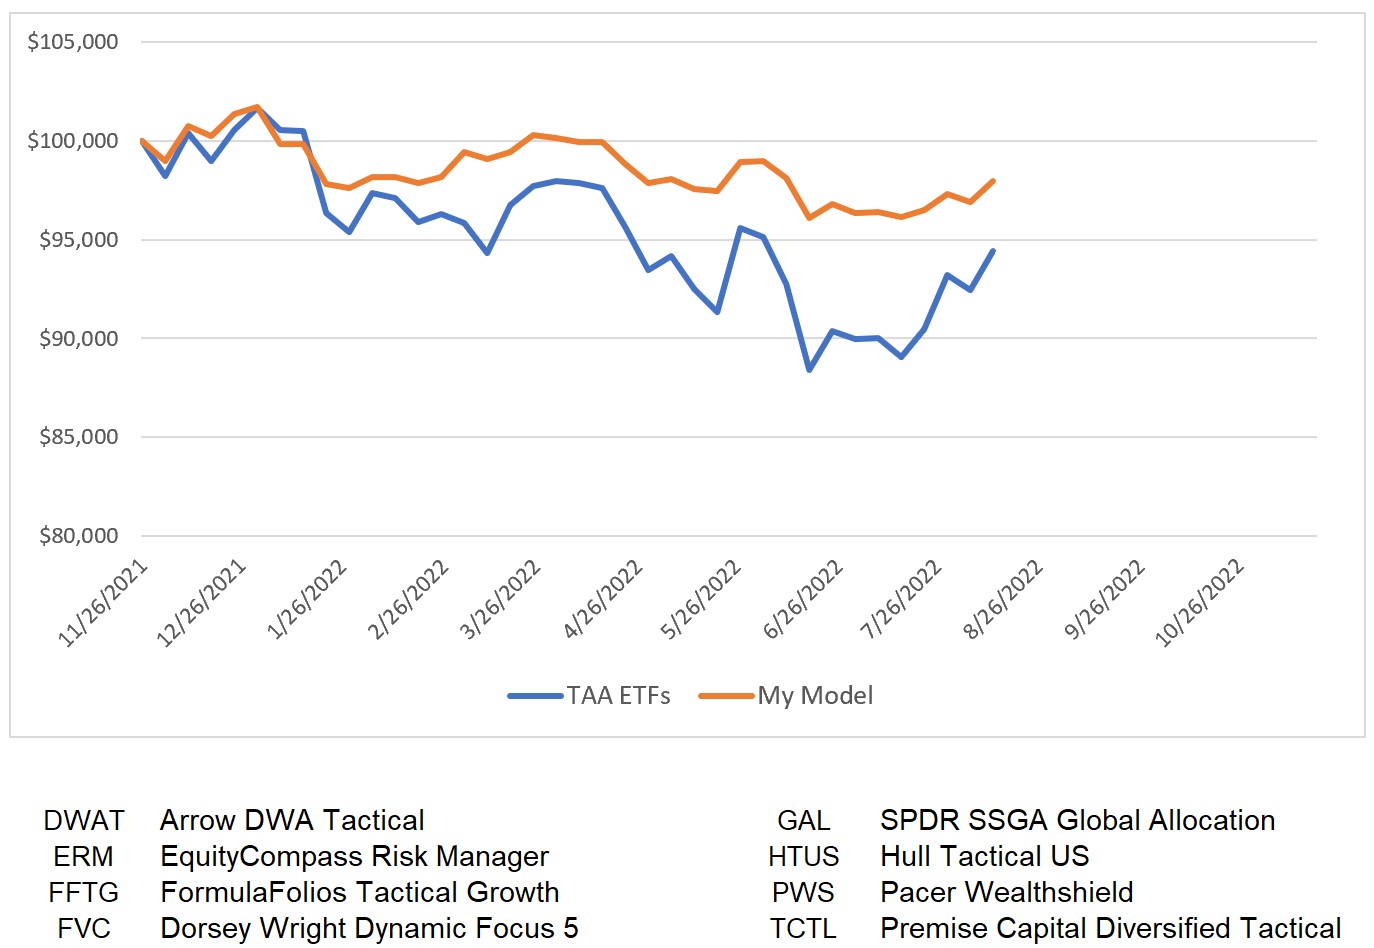Select the 3/26/2022 date axis label
1374x948 pixels.
(x=501, y=599)
